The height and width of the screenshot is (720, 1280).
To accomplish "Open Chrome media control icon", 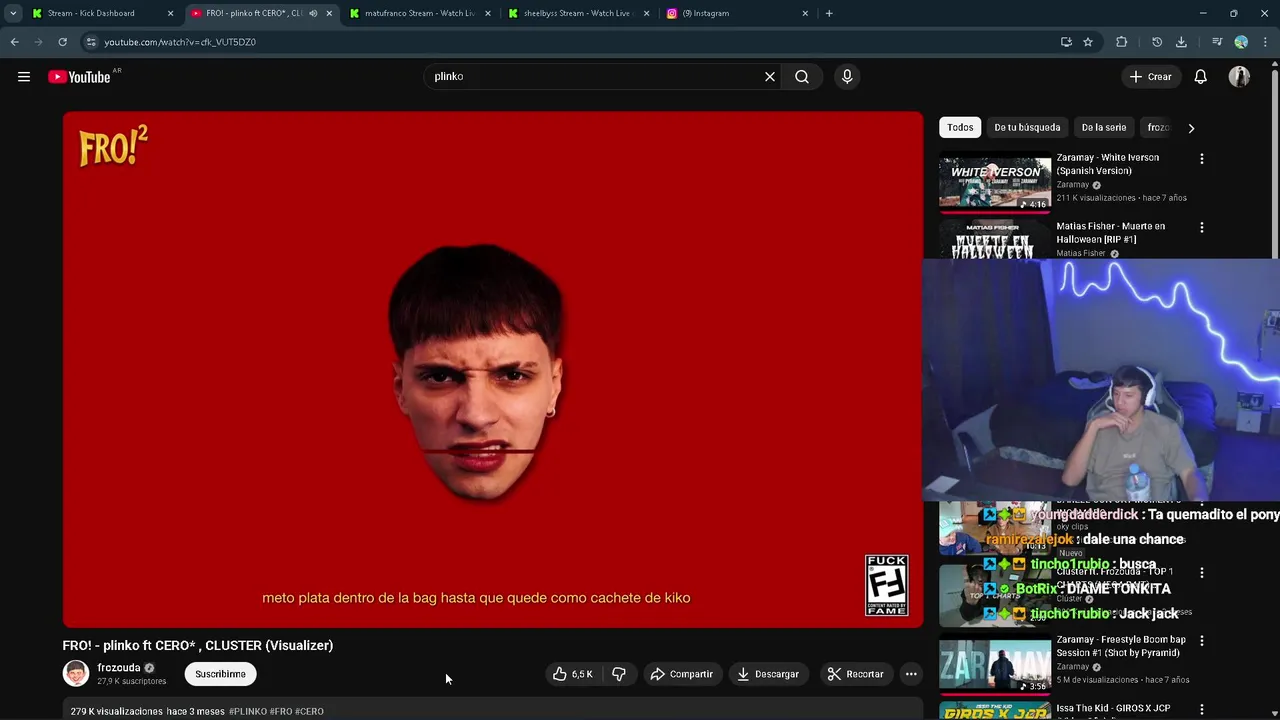I will pyautogui.click(x=1217, y=42).
